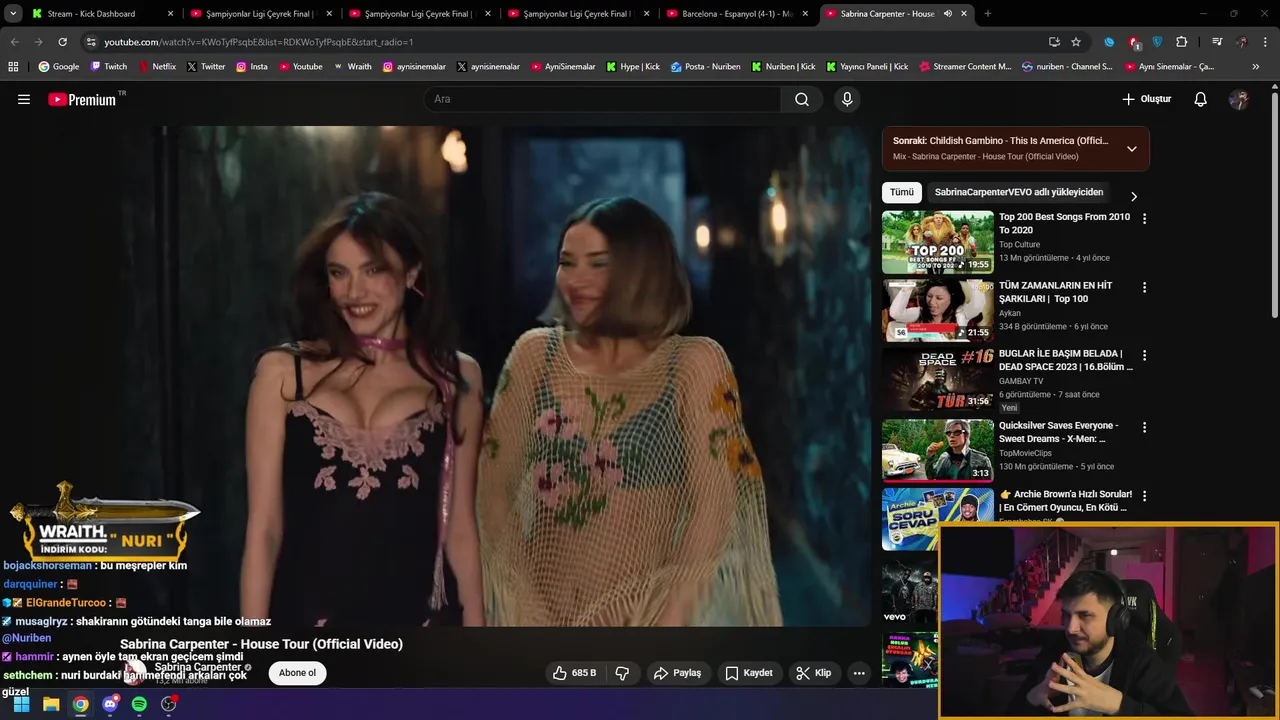Viewport: 1280px width, 720px height.
Task: Go back to previous page
Action: click(14, 42)
